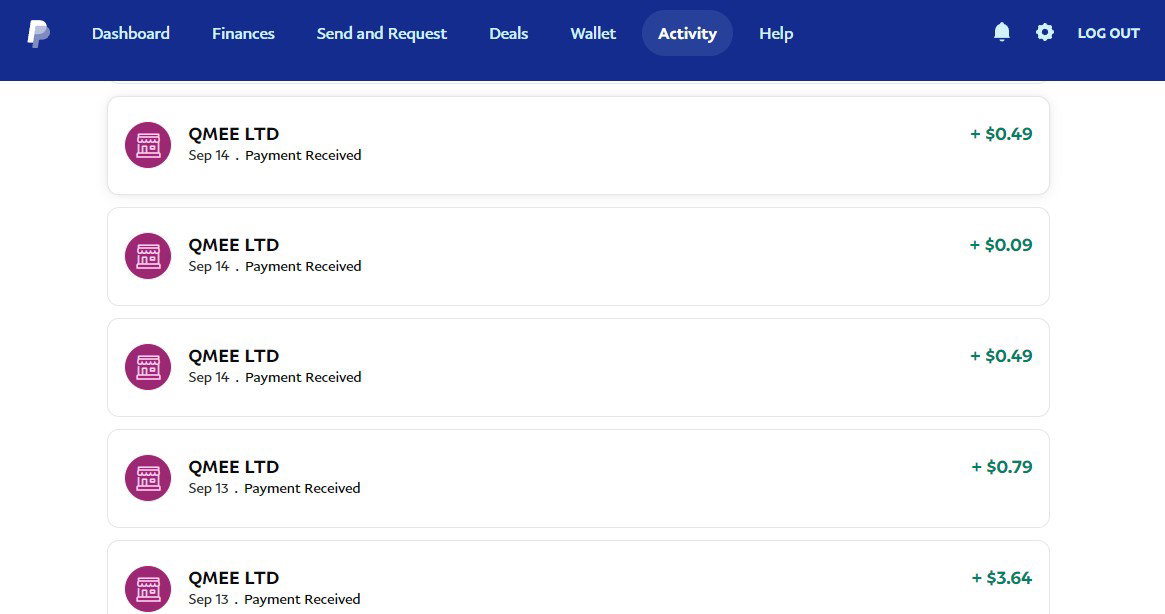Click the + $0.09 amount

(1001, 245)
